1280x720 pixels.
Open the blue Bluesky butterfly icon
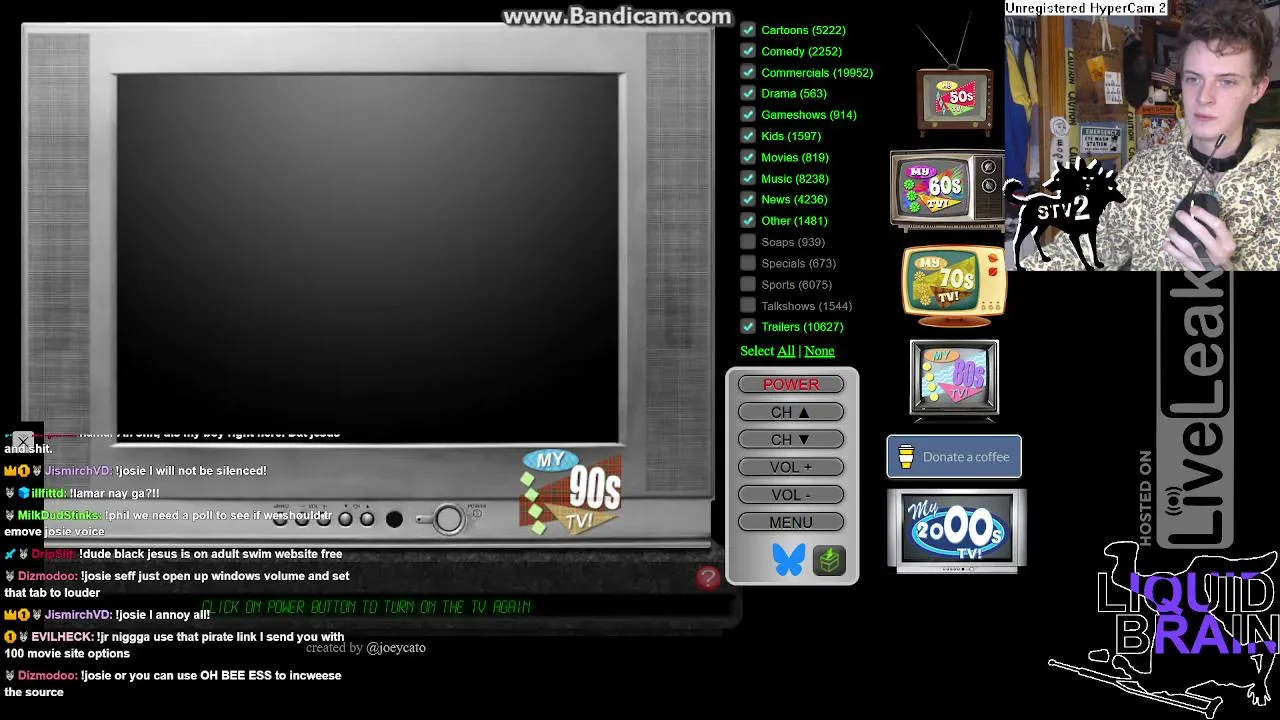pyautogui.click(x=788, y=560)
